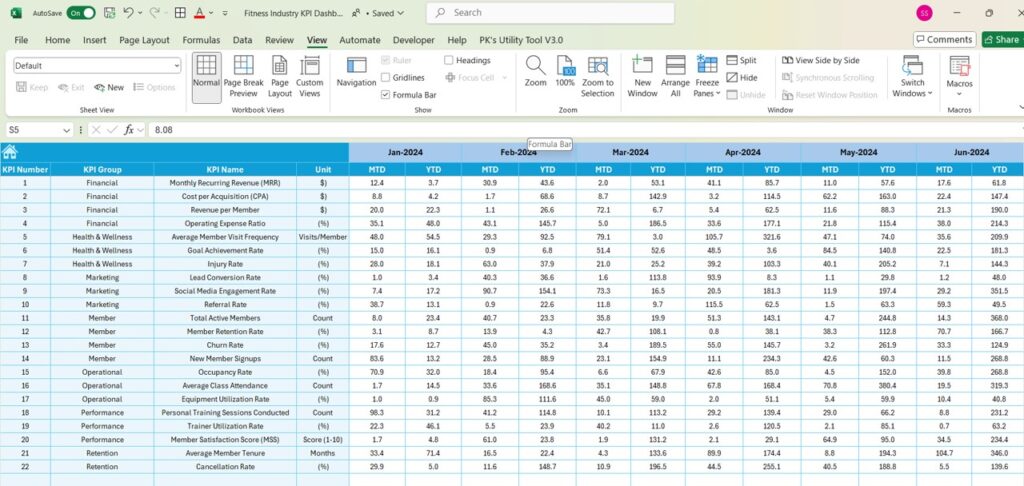Click the green Share button
1024x486 pixels.
coord(1002,39)
